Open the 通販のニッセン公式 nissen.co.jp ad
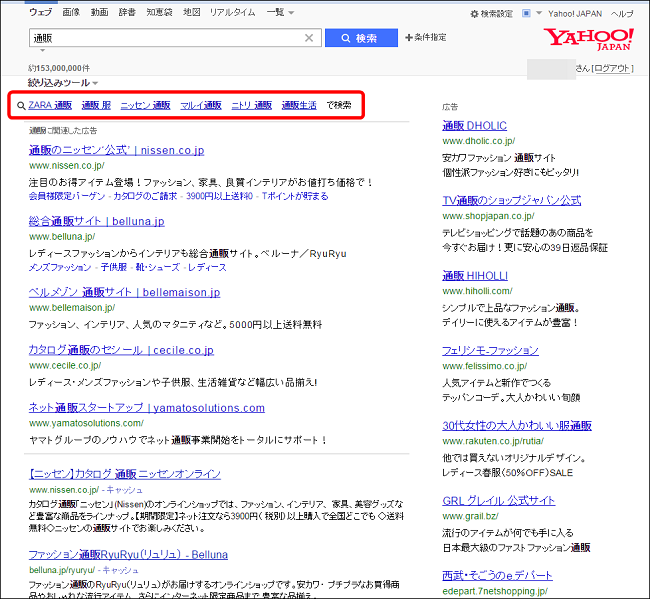650x599 pixels. pos(116,150)
